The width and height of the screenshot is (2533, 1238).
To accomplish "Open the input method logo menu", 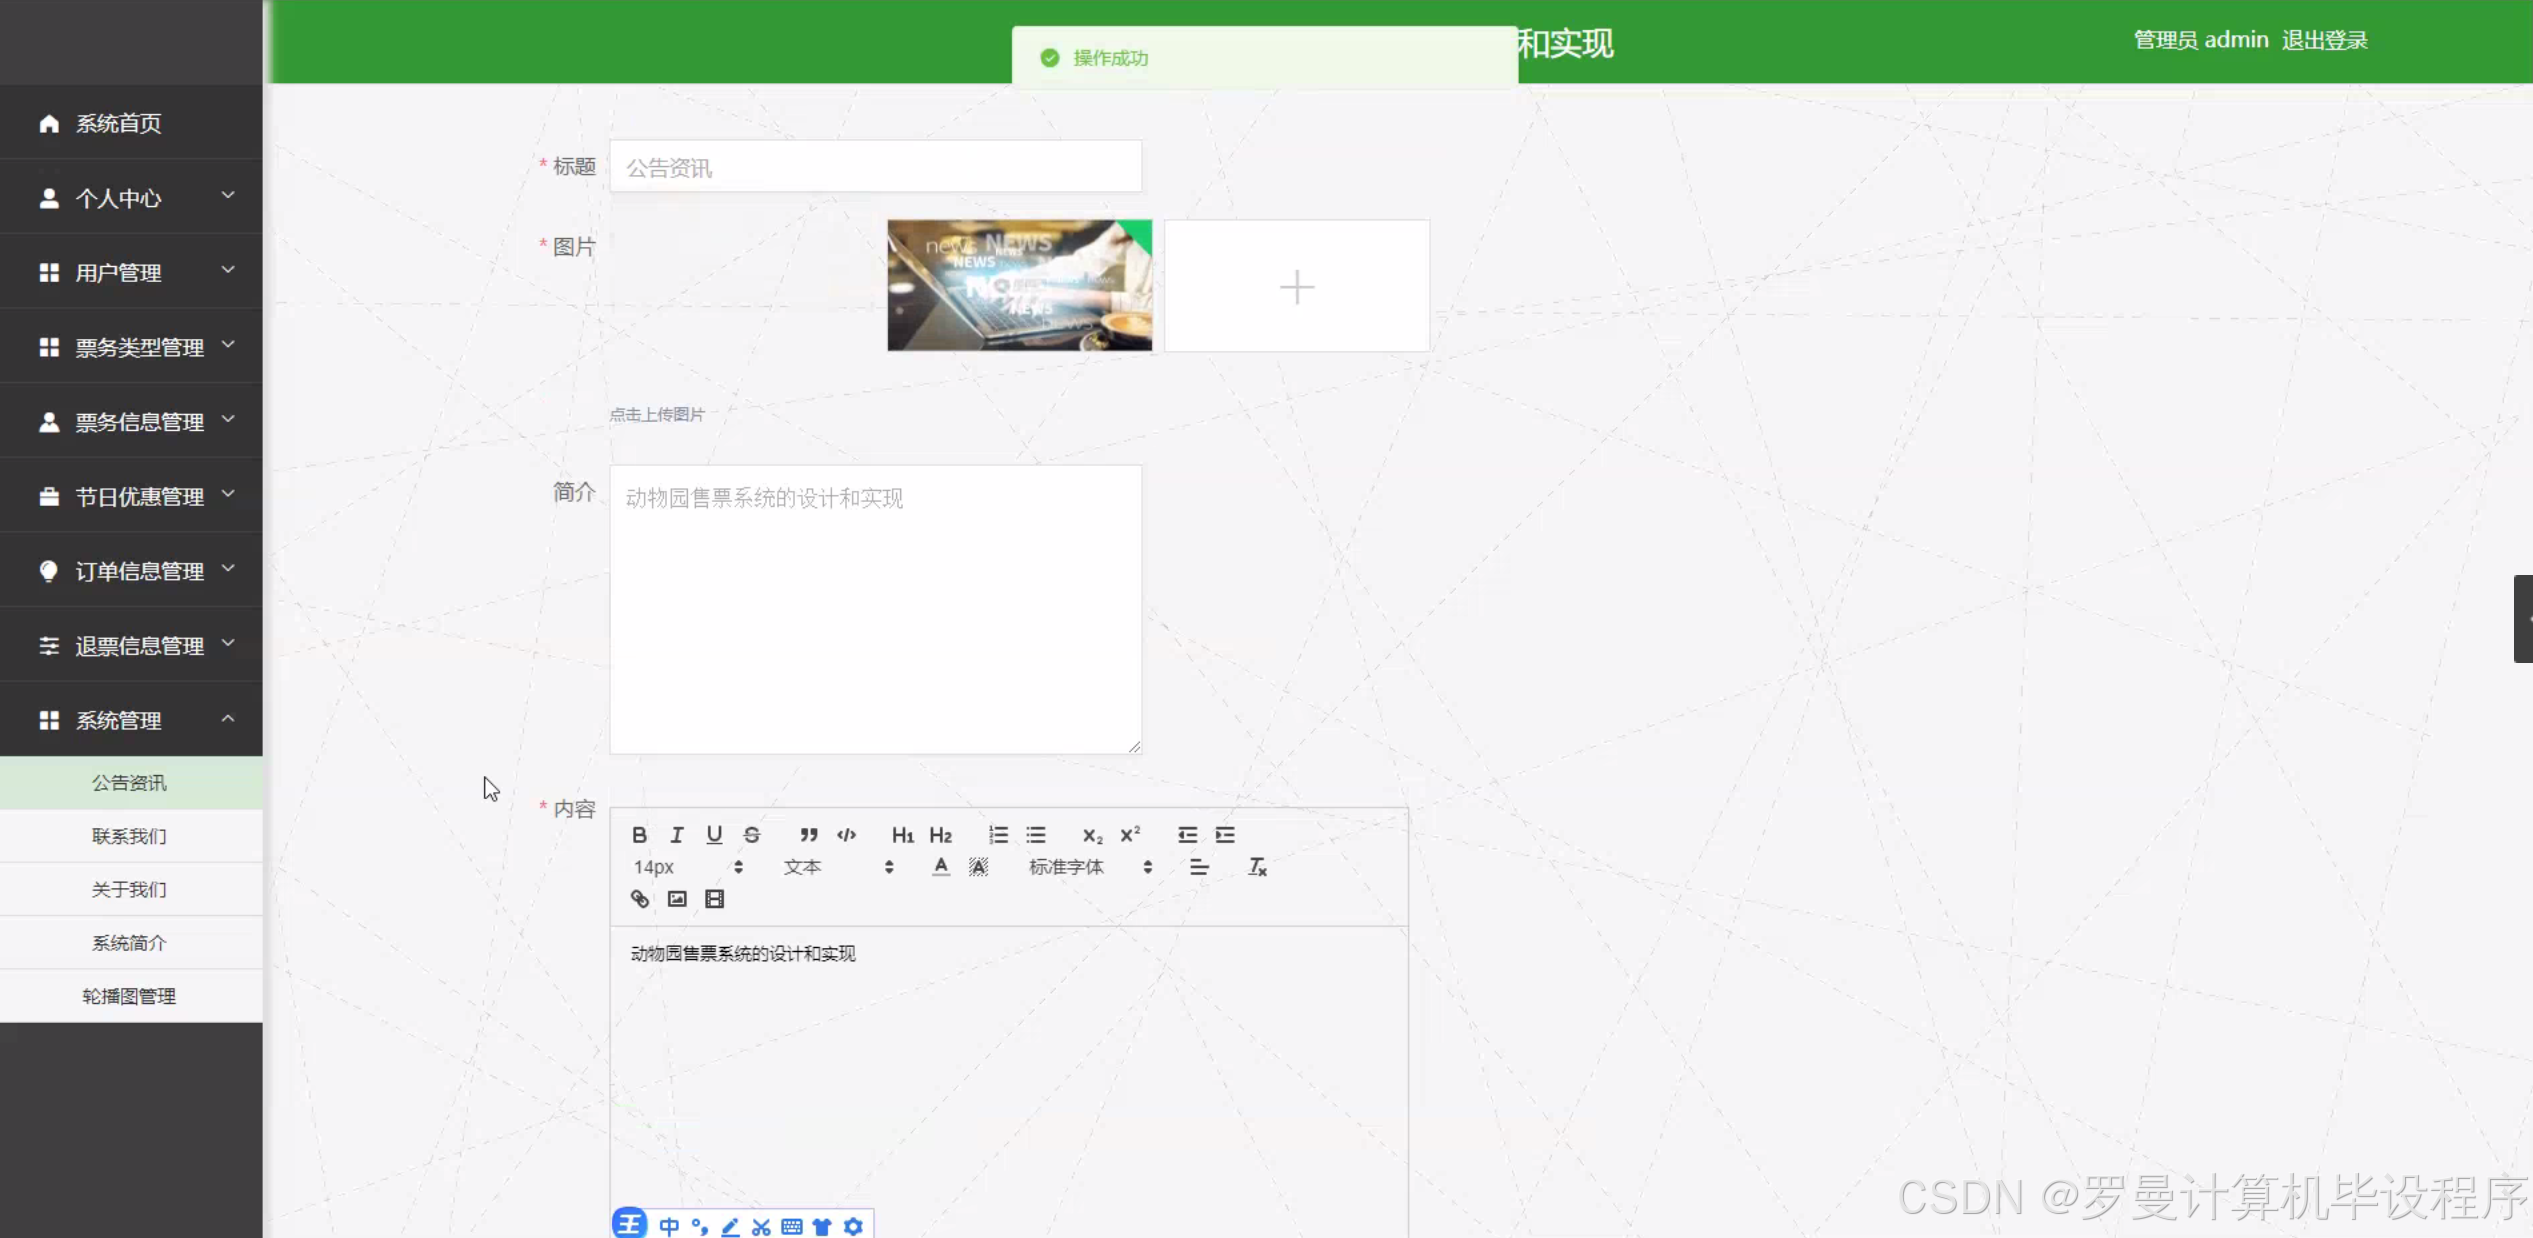I will (630, 1223).
